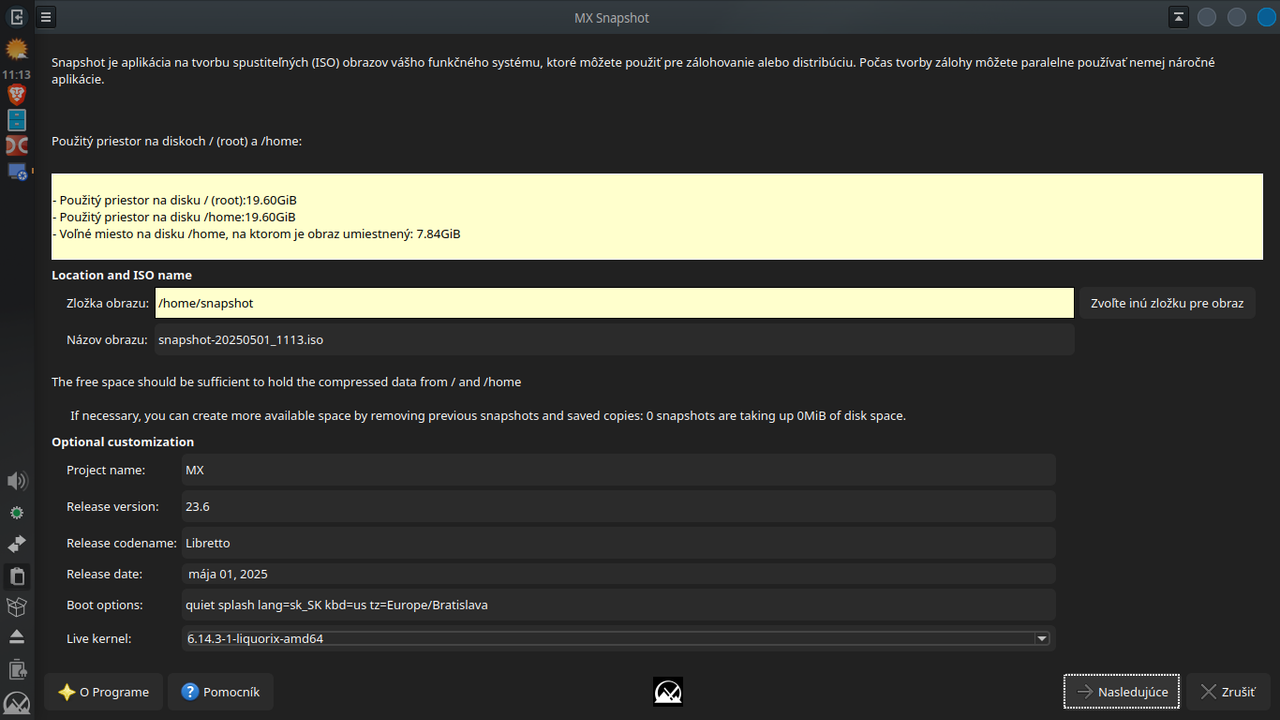Viewport: 1280px width, 720px height.
Task: Launch the Brave browser from the panel
Action: click(16, 95)
